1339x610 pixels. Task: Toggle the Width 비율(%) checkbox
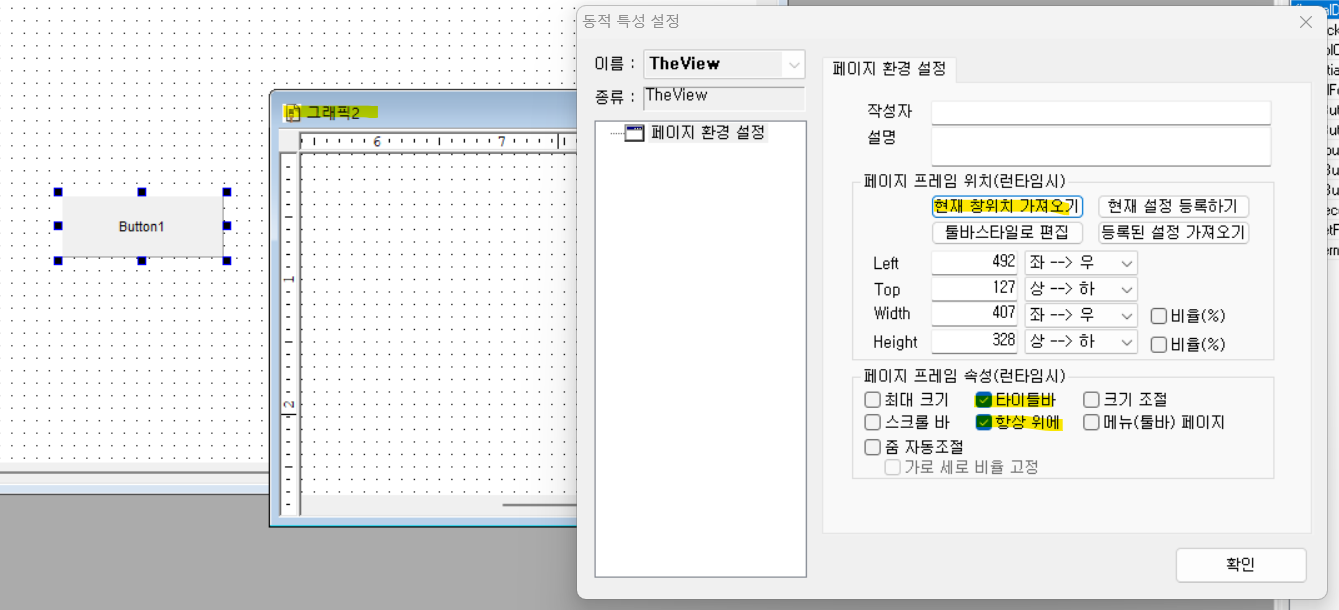pos(1159,316)
